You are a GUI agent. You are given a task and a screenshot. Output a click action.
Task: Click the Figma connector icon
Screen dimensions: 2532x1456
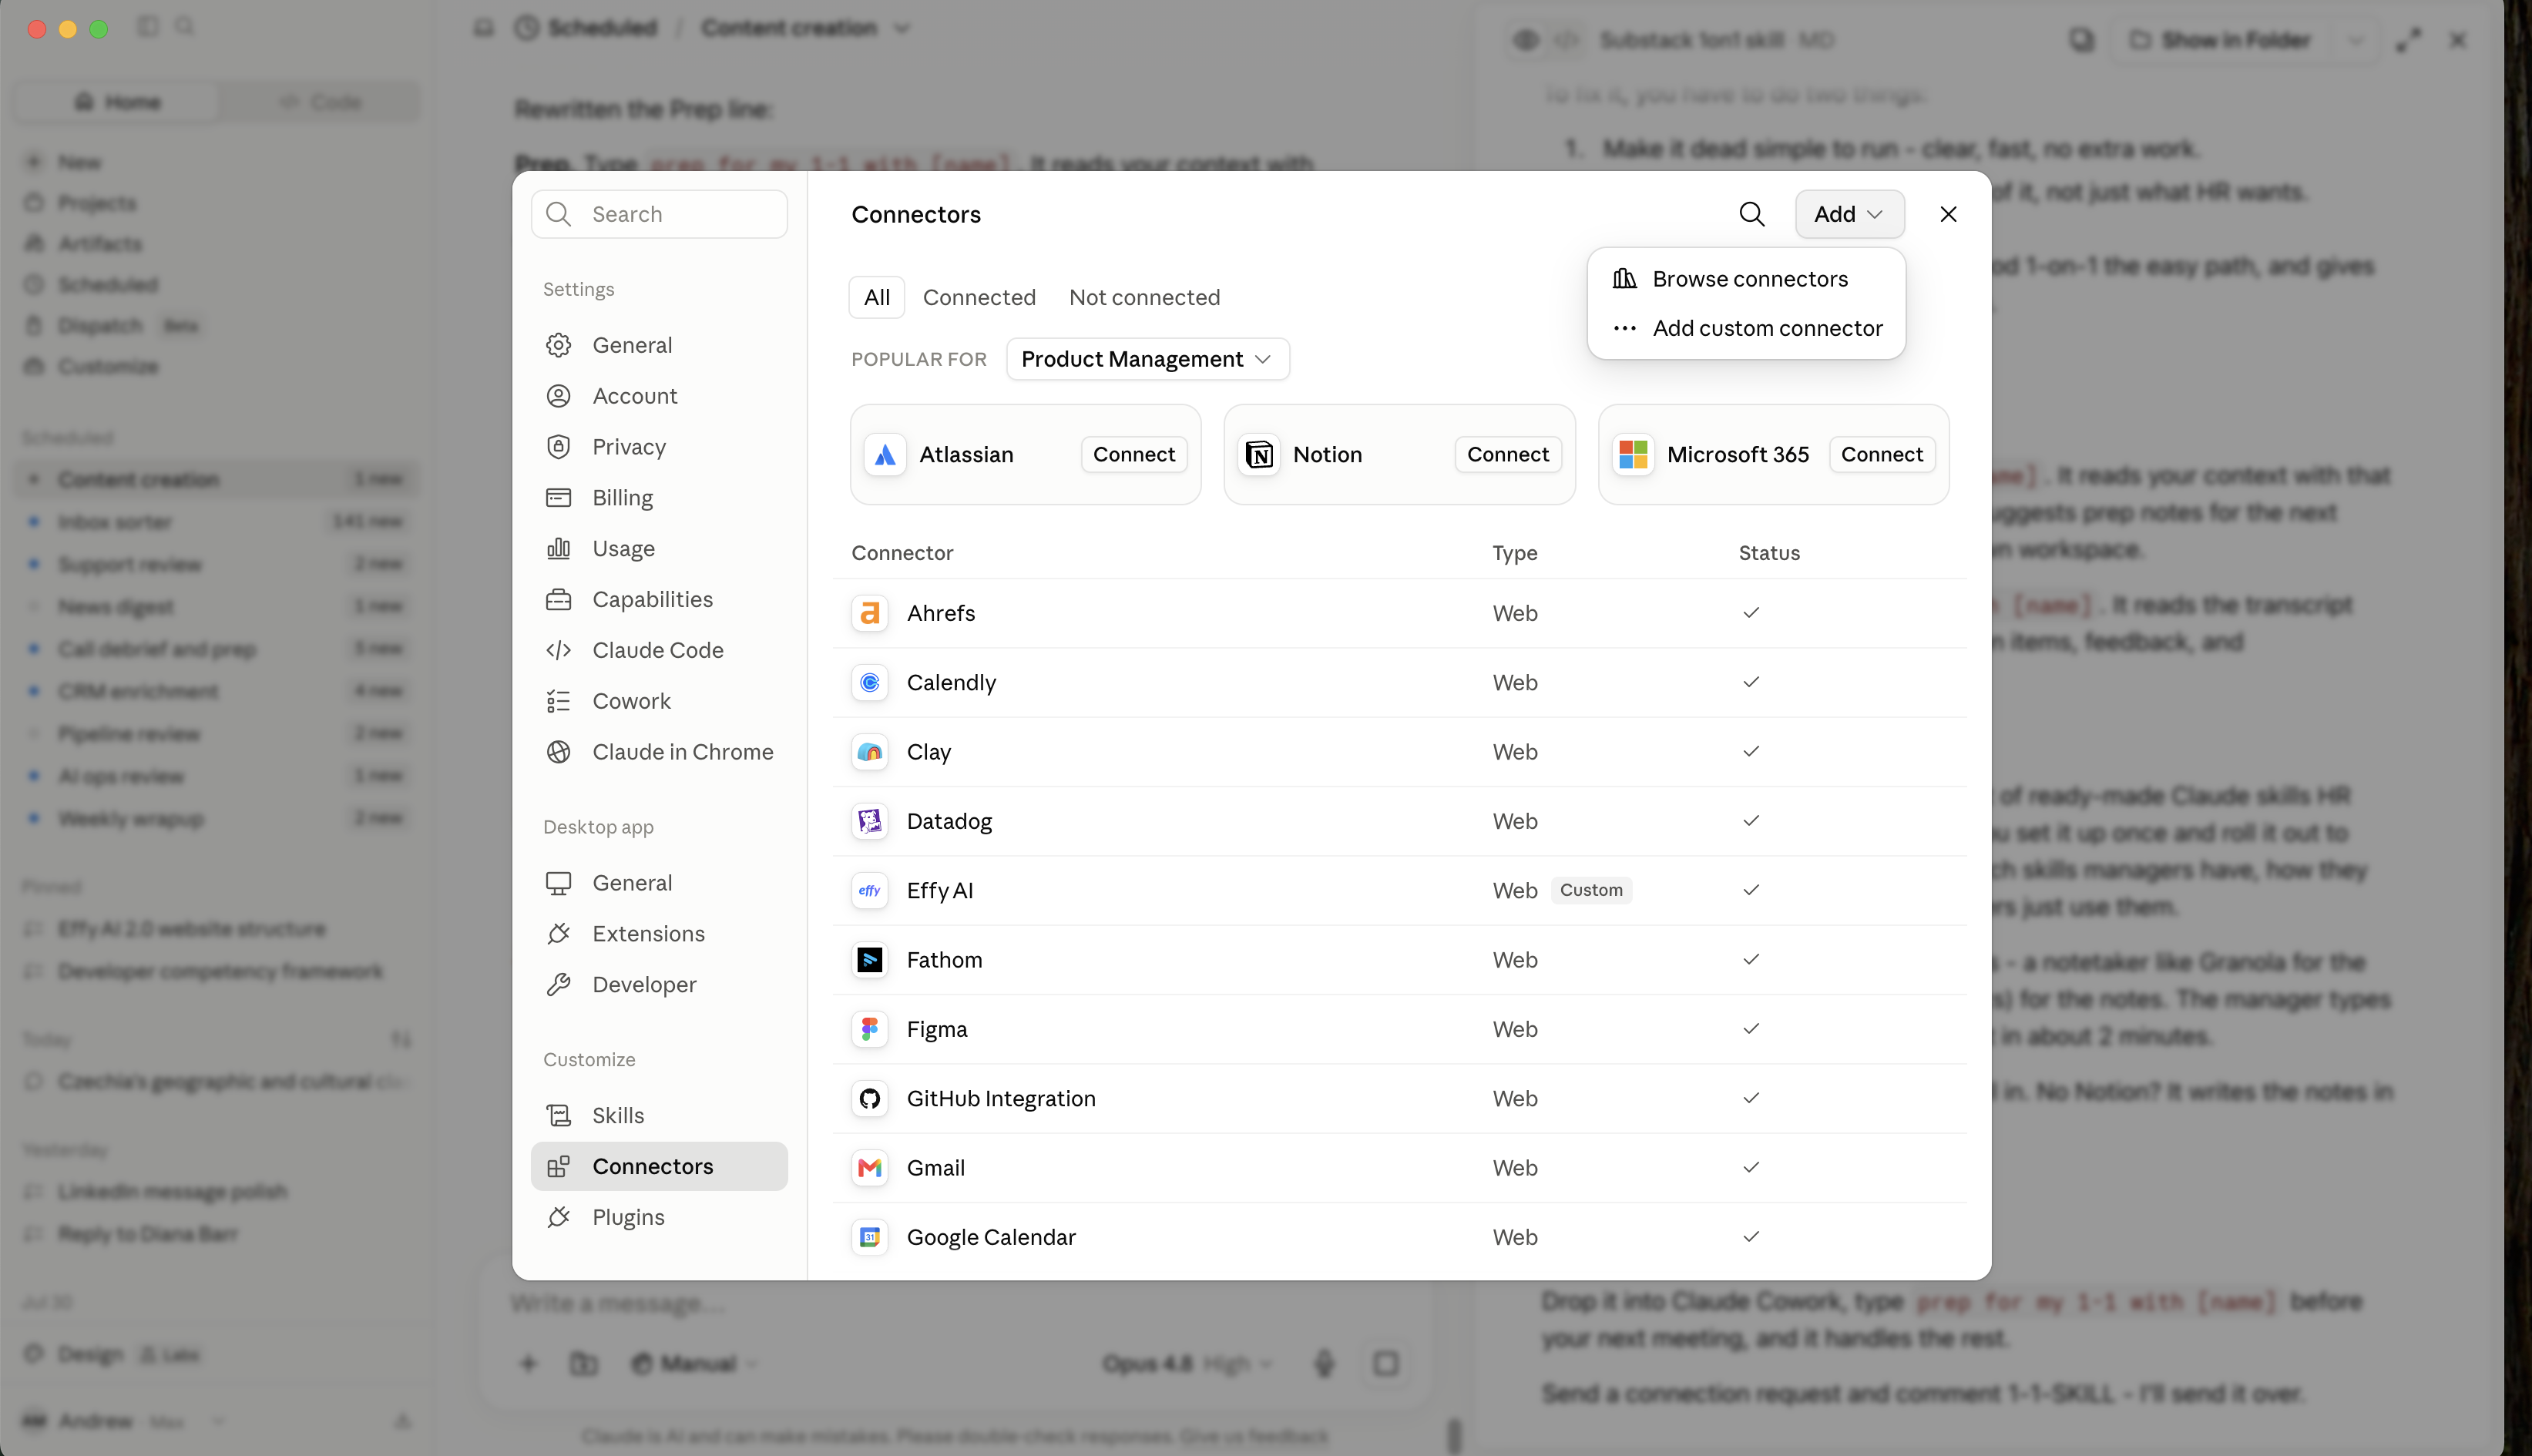[x=869, y=1029]
